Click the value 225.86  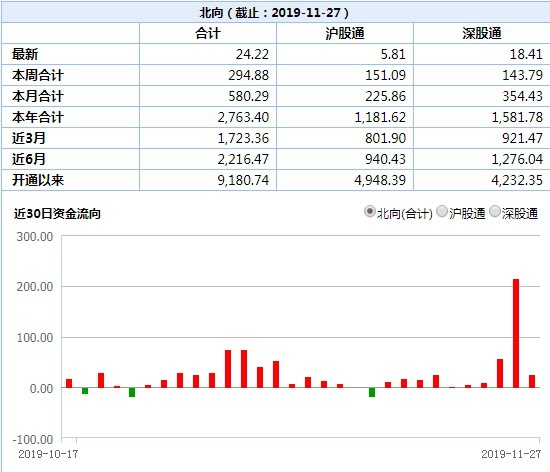385,96
